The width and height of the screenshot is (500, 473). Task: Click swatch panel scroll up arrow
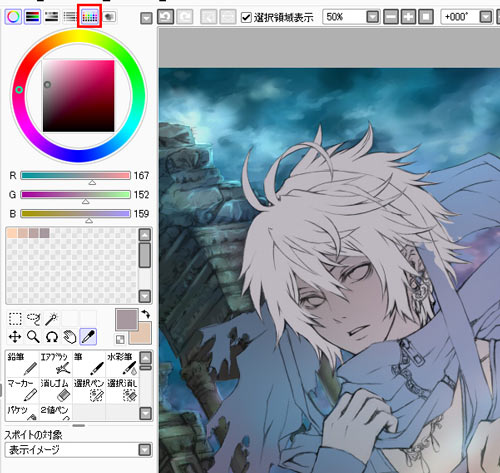pyautogui.click(x=145, y=235)
